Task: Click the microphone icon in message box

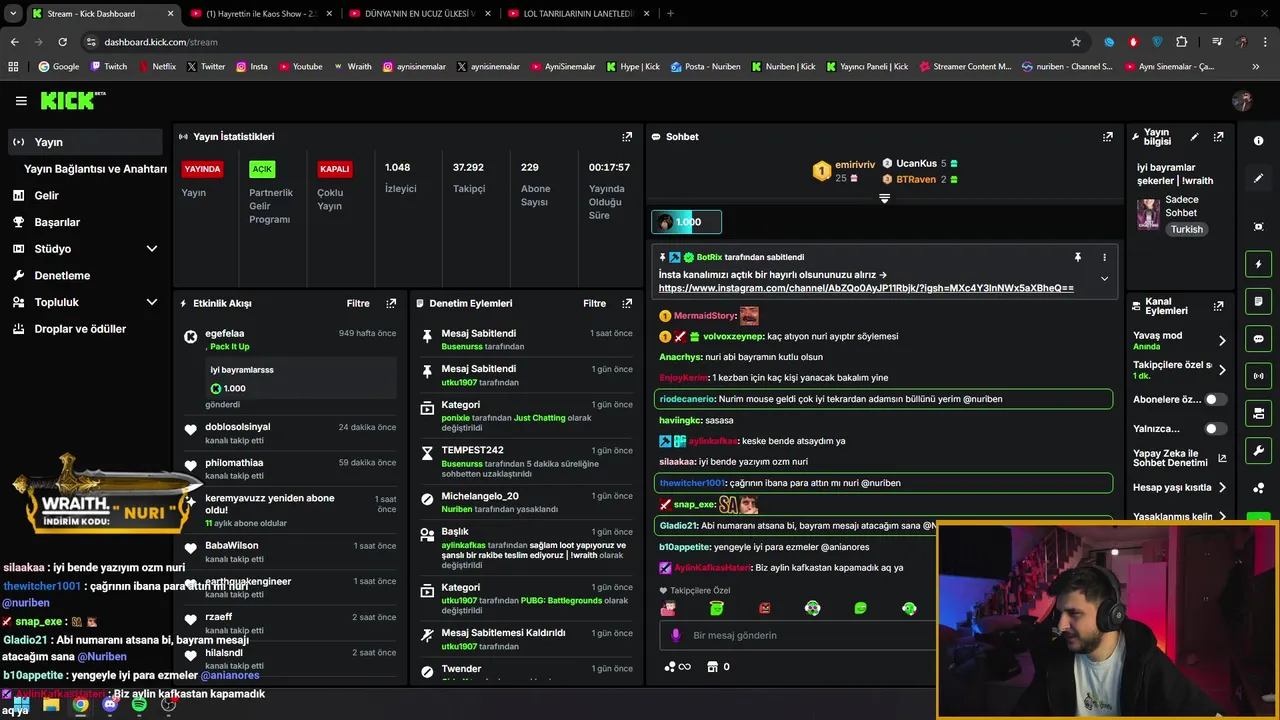Action: [x=675, y=635]
